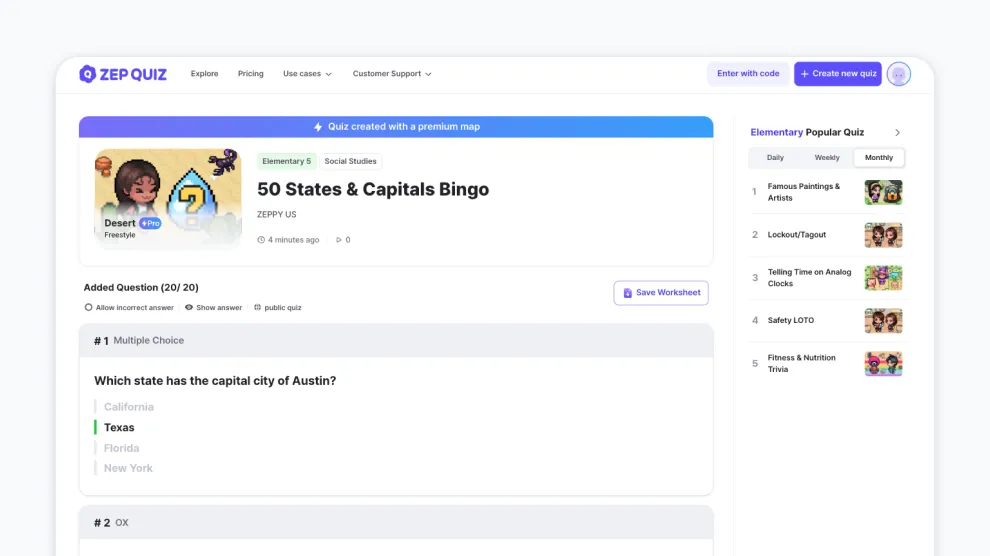Click the play count icon
The height and width of the screenshot is (556, 990).
(339, 240)
